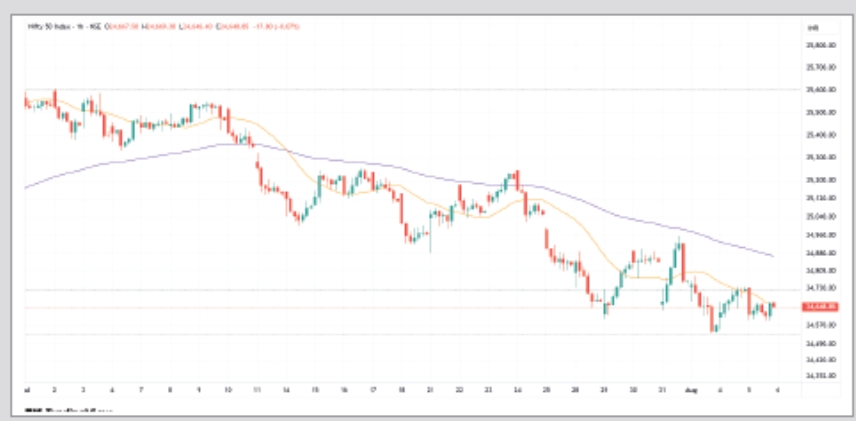
Task: Select the red current price tag 24,648.85
Action: (817, 306)
